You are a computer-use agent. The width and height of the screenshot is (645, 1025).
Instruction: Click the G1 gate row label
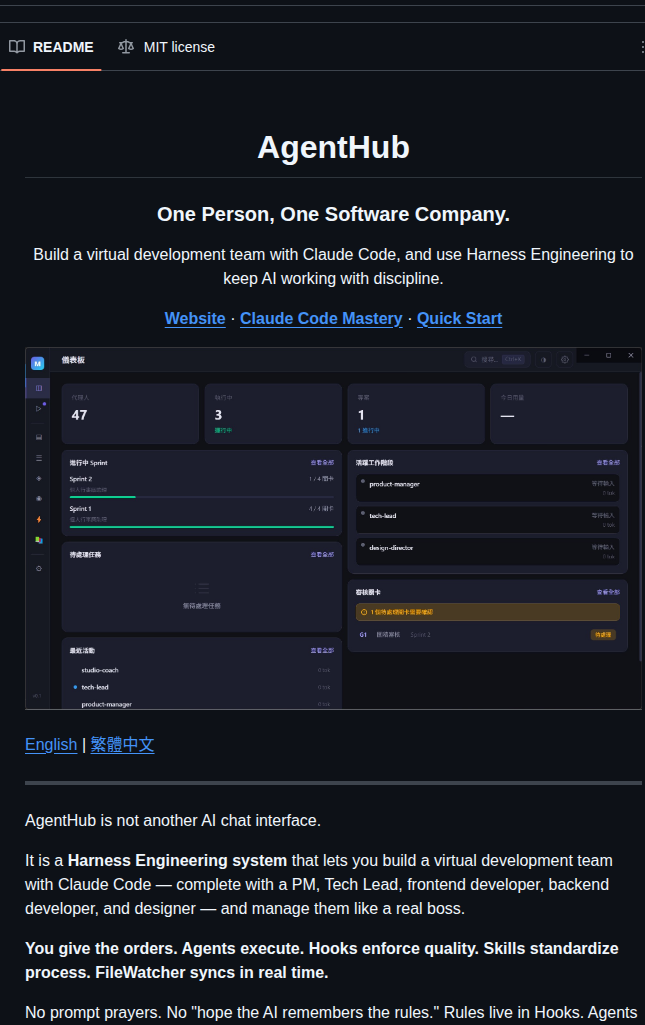363,635
